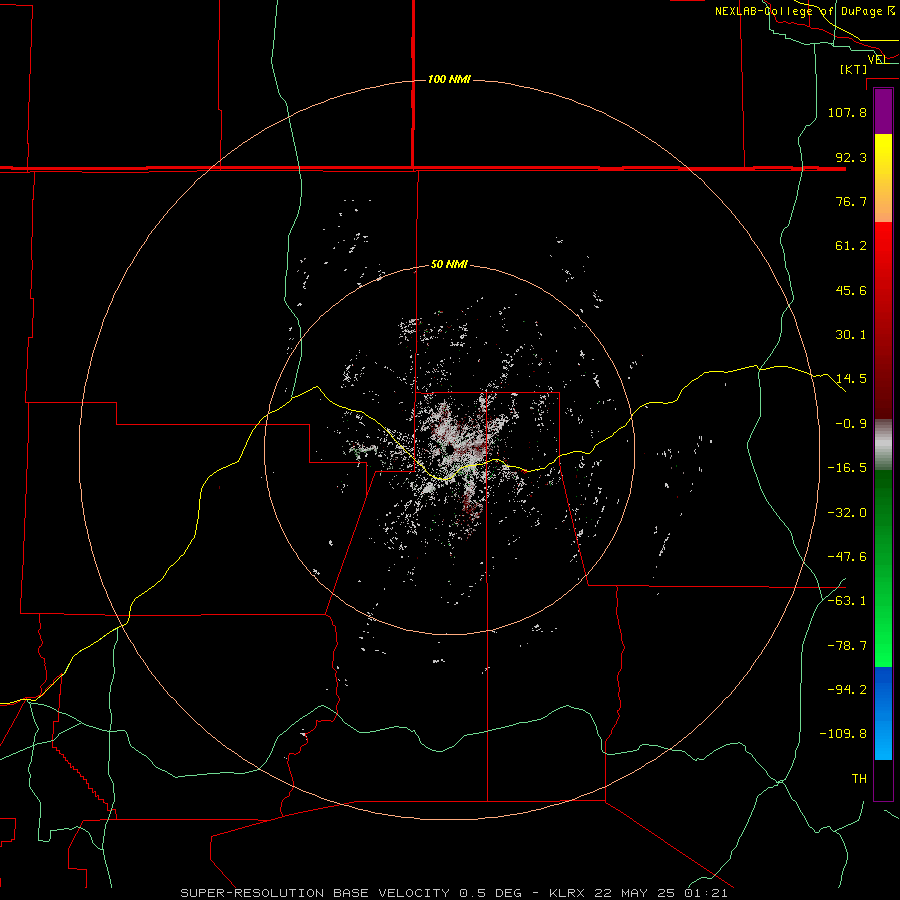Click the product caption SUPER-RESOLUTION BASE VELOCITY

[315, 893]
